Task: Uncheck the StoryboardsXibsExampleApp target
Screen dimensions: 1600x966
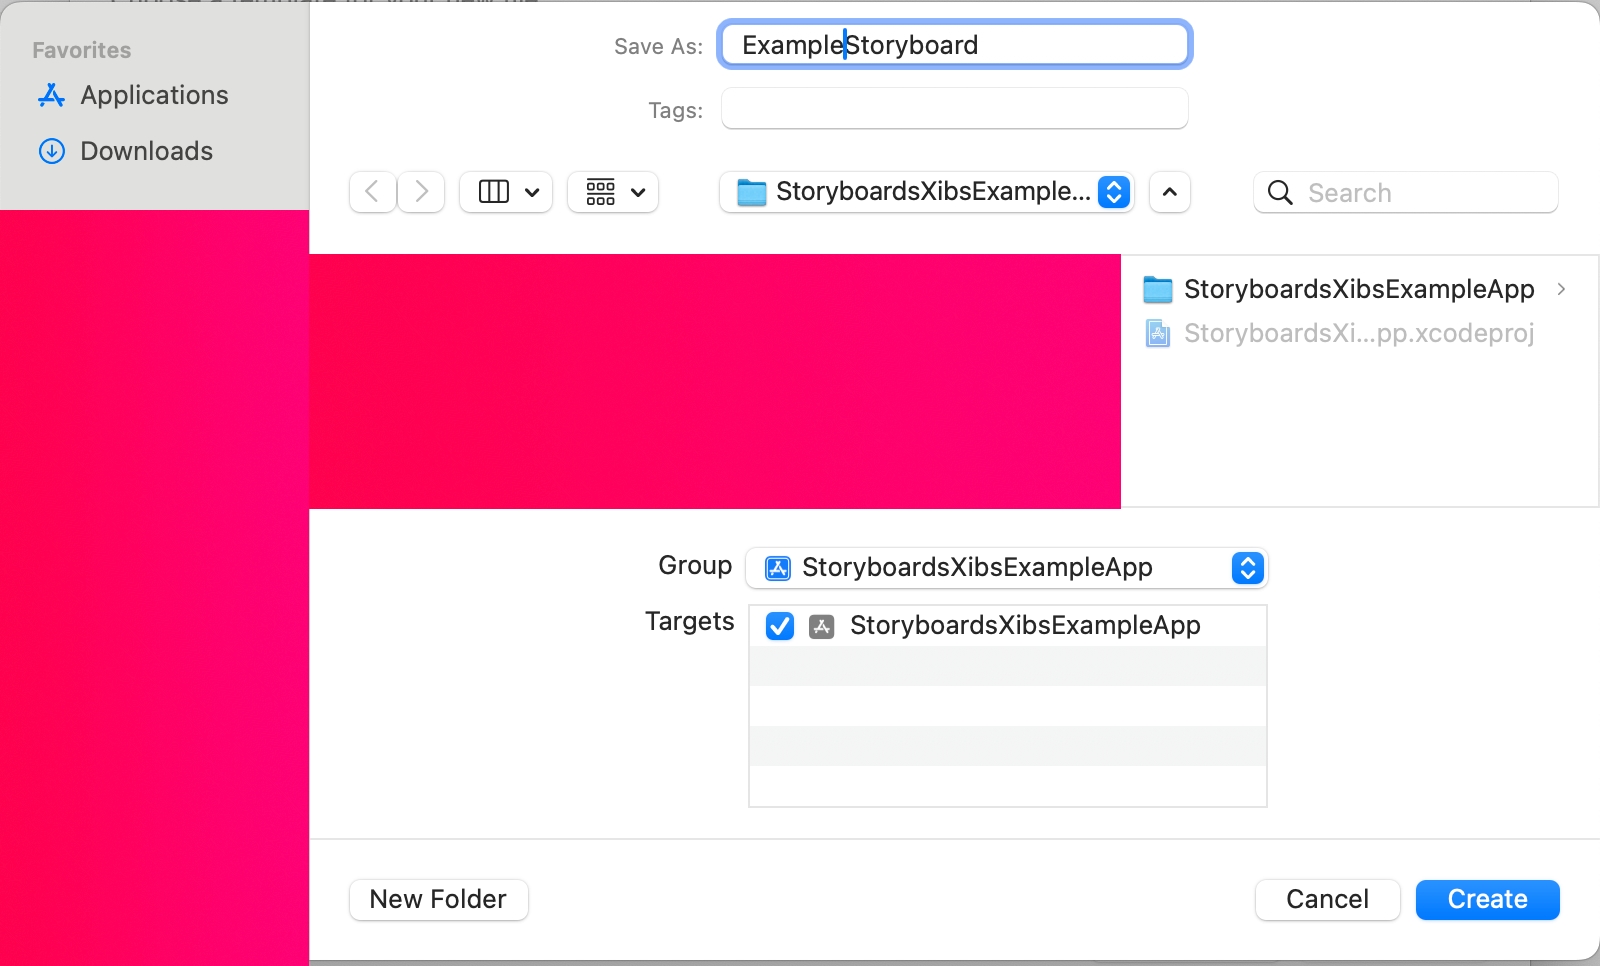Action: (x=779, y=626)
